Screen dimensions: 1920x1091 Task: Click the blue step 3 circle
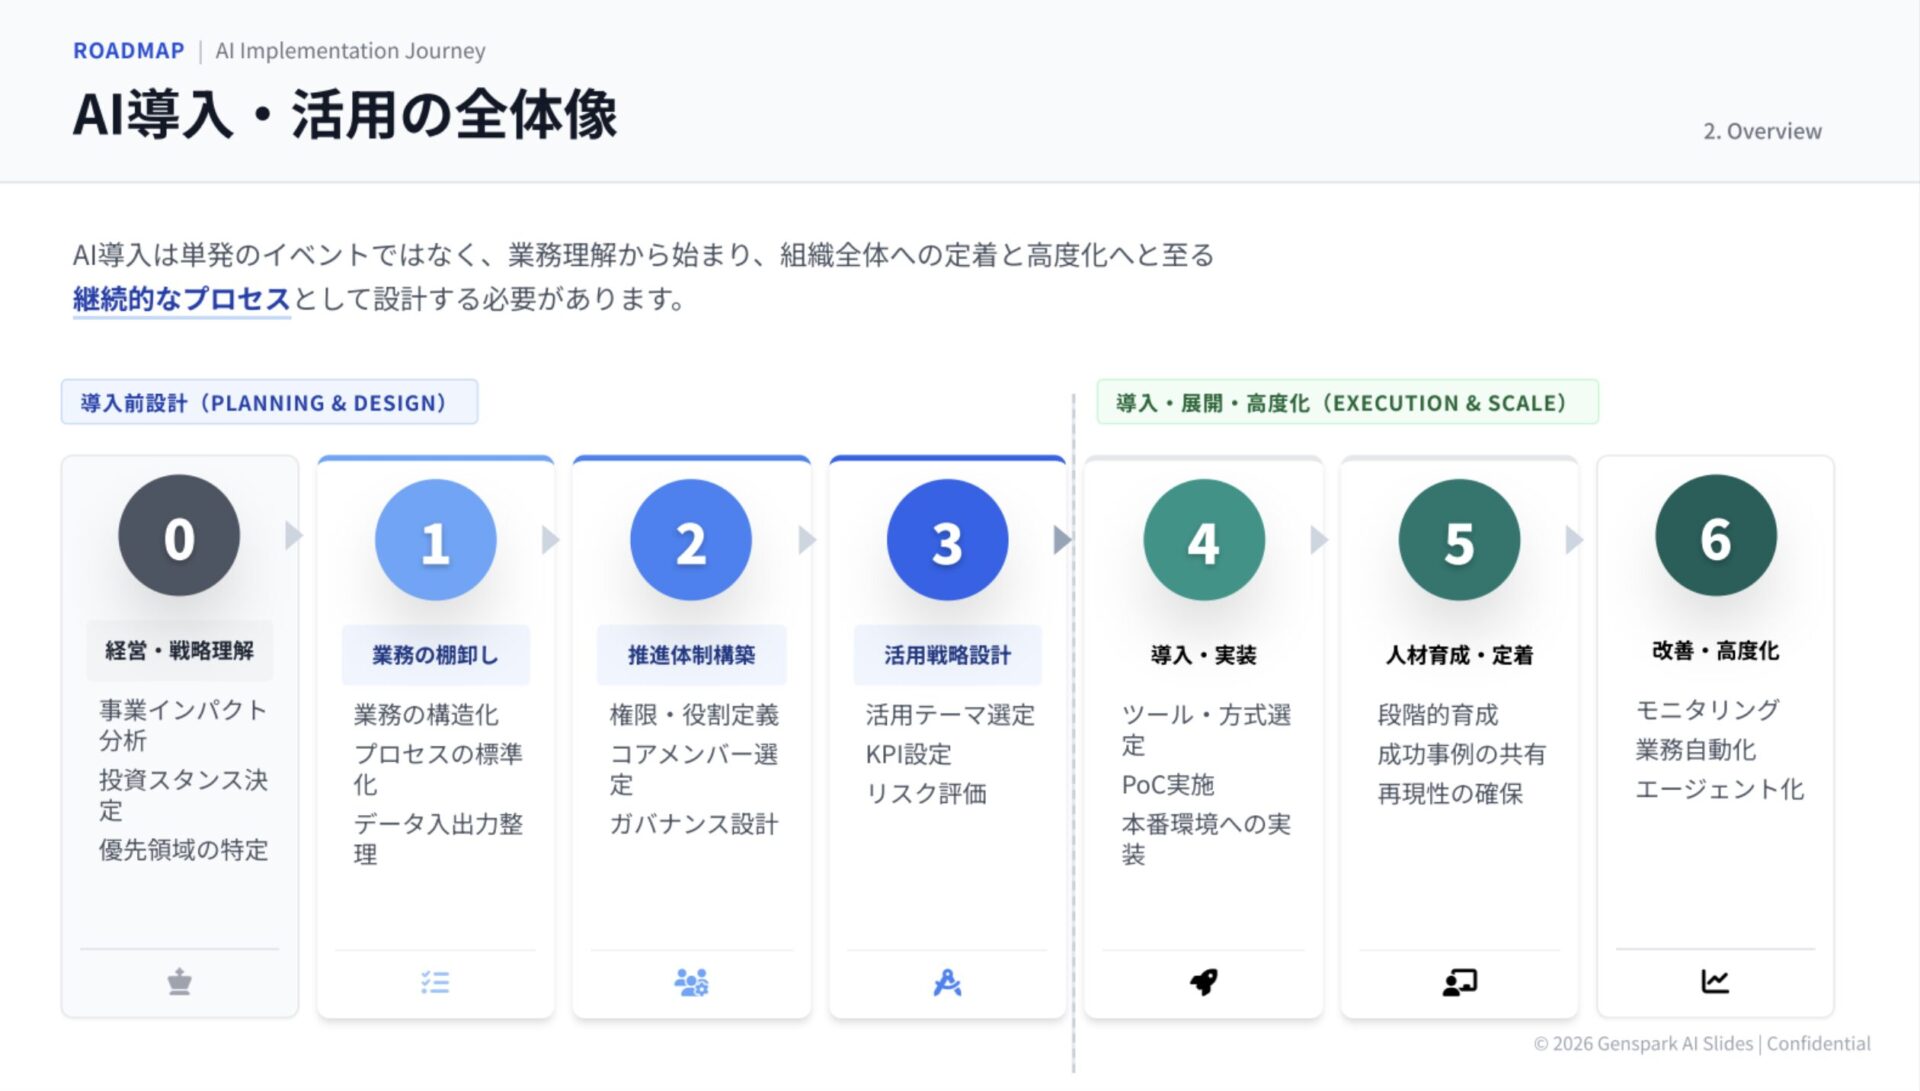(x=947, y=540)
